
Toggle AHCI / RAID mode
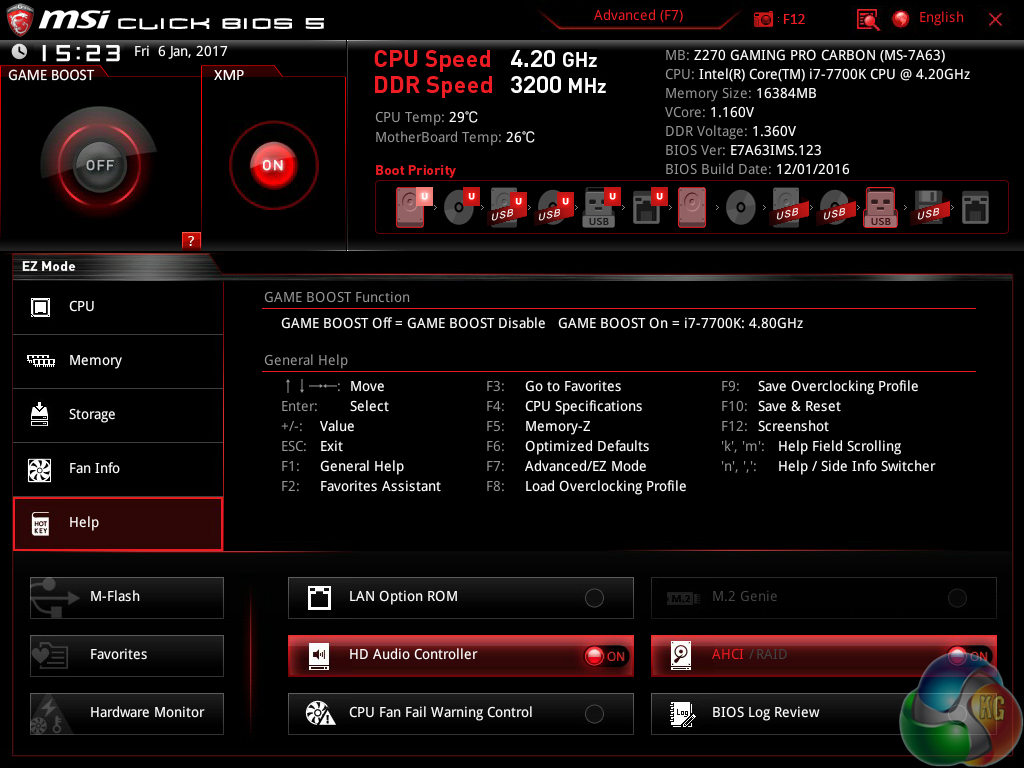(824, 655)
